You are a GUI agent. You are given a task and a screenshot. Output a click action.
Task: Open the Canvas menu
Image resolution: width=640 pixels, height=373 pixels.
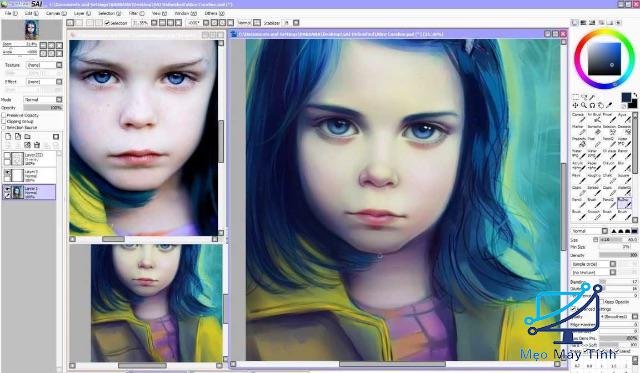pos(56,13)
